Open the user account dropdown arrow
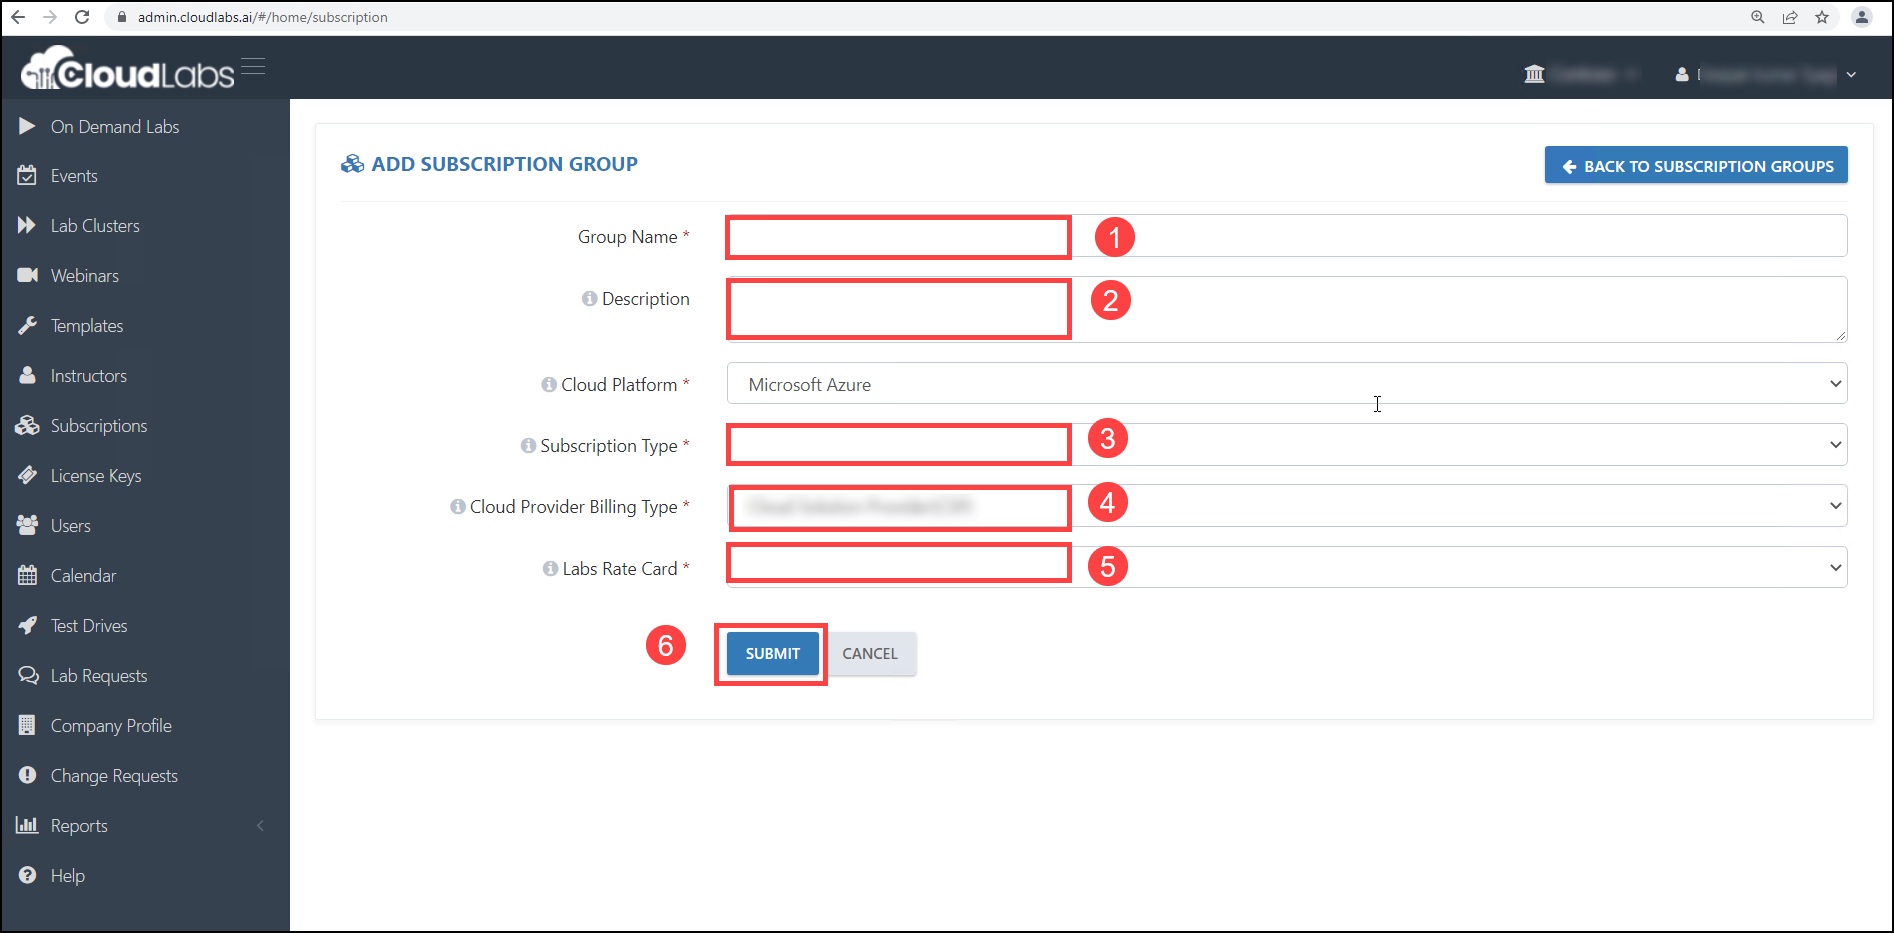 pyautogui.click(x=1851, y=75)
